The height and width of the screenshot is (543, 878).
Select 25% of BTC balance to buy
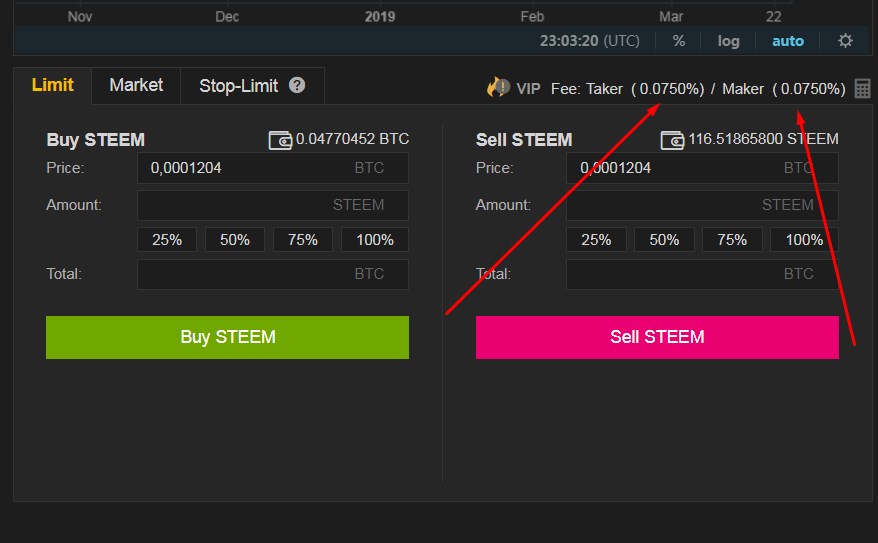click(x=167, y=240)
